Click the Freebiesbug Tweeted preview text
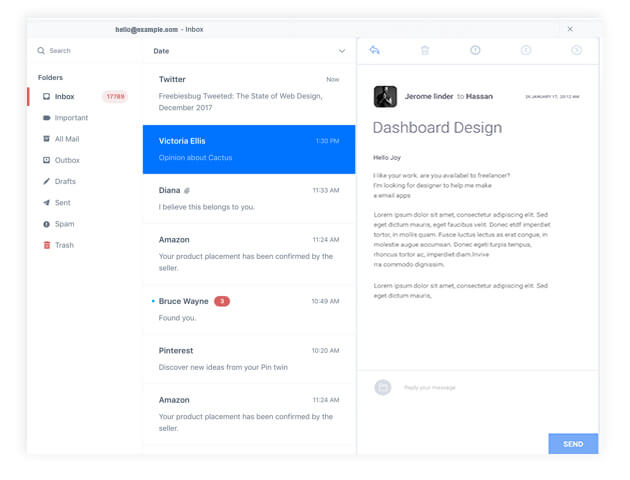 240,102
